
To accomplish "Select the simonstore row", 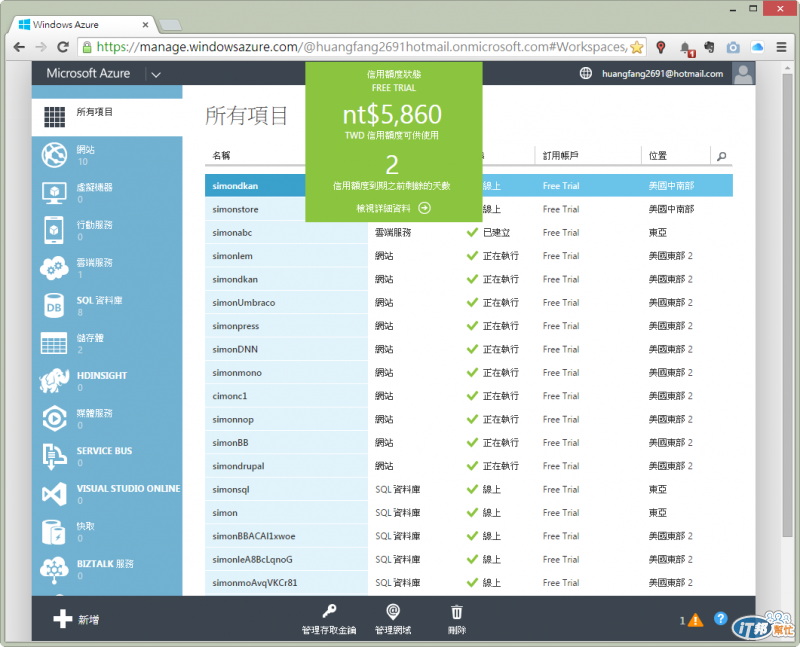I will coord(468,209).
